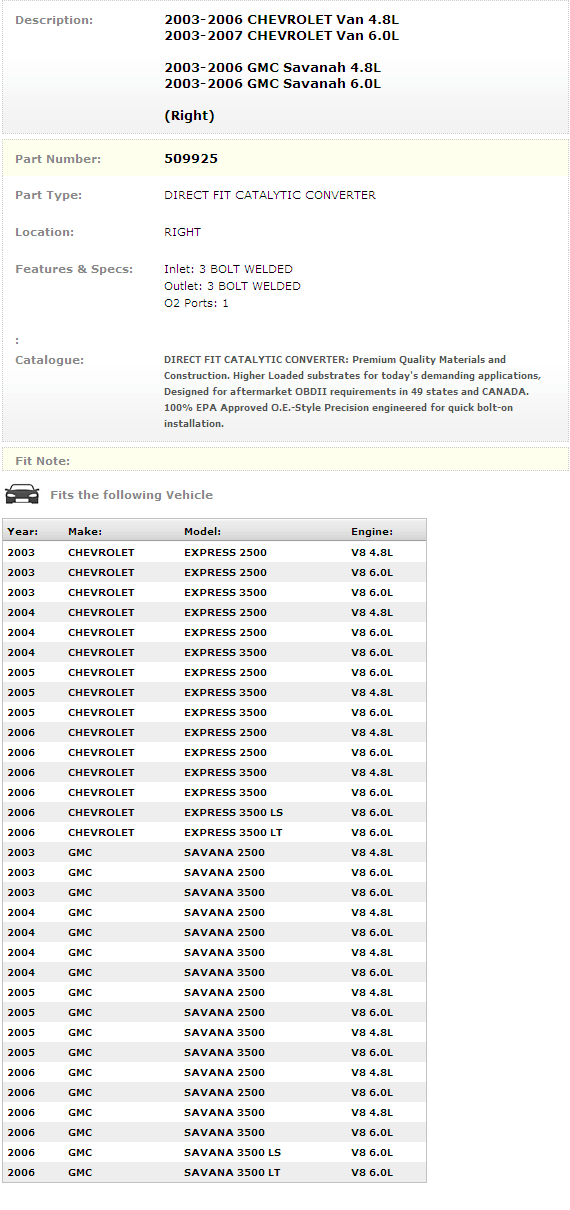
Task: Click the Fits the following Vehicle heading
Action: (x=131, y=495)
